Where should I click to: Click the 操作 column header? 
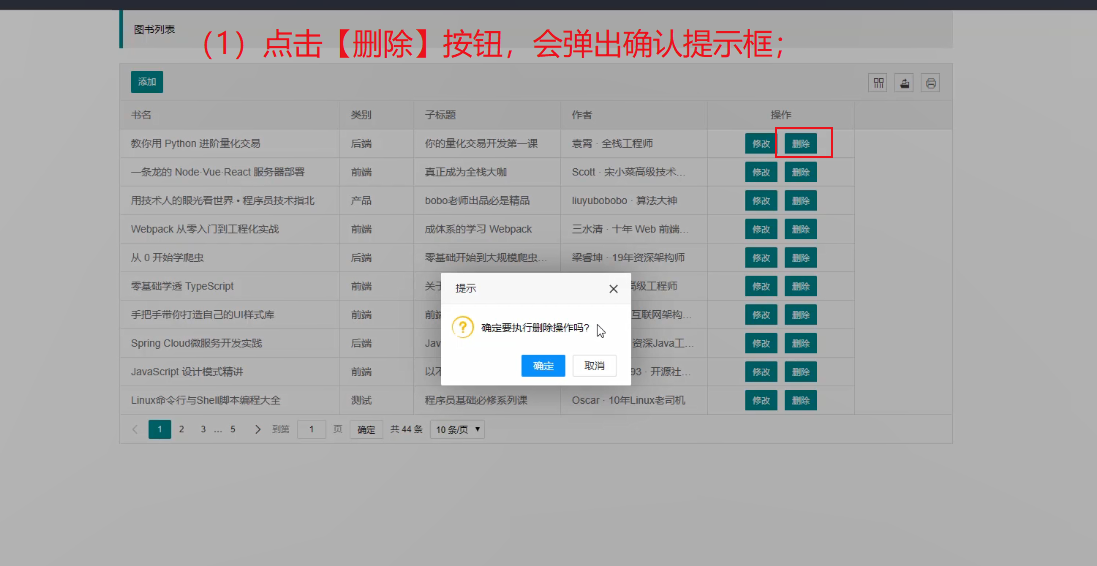781,115
